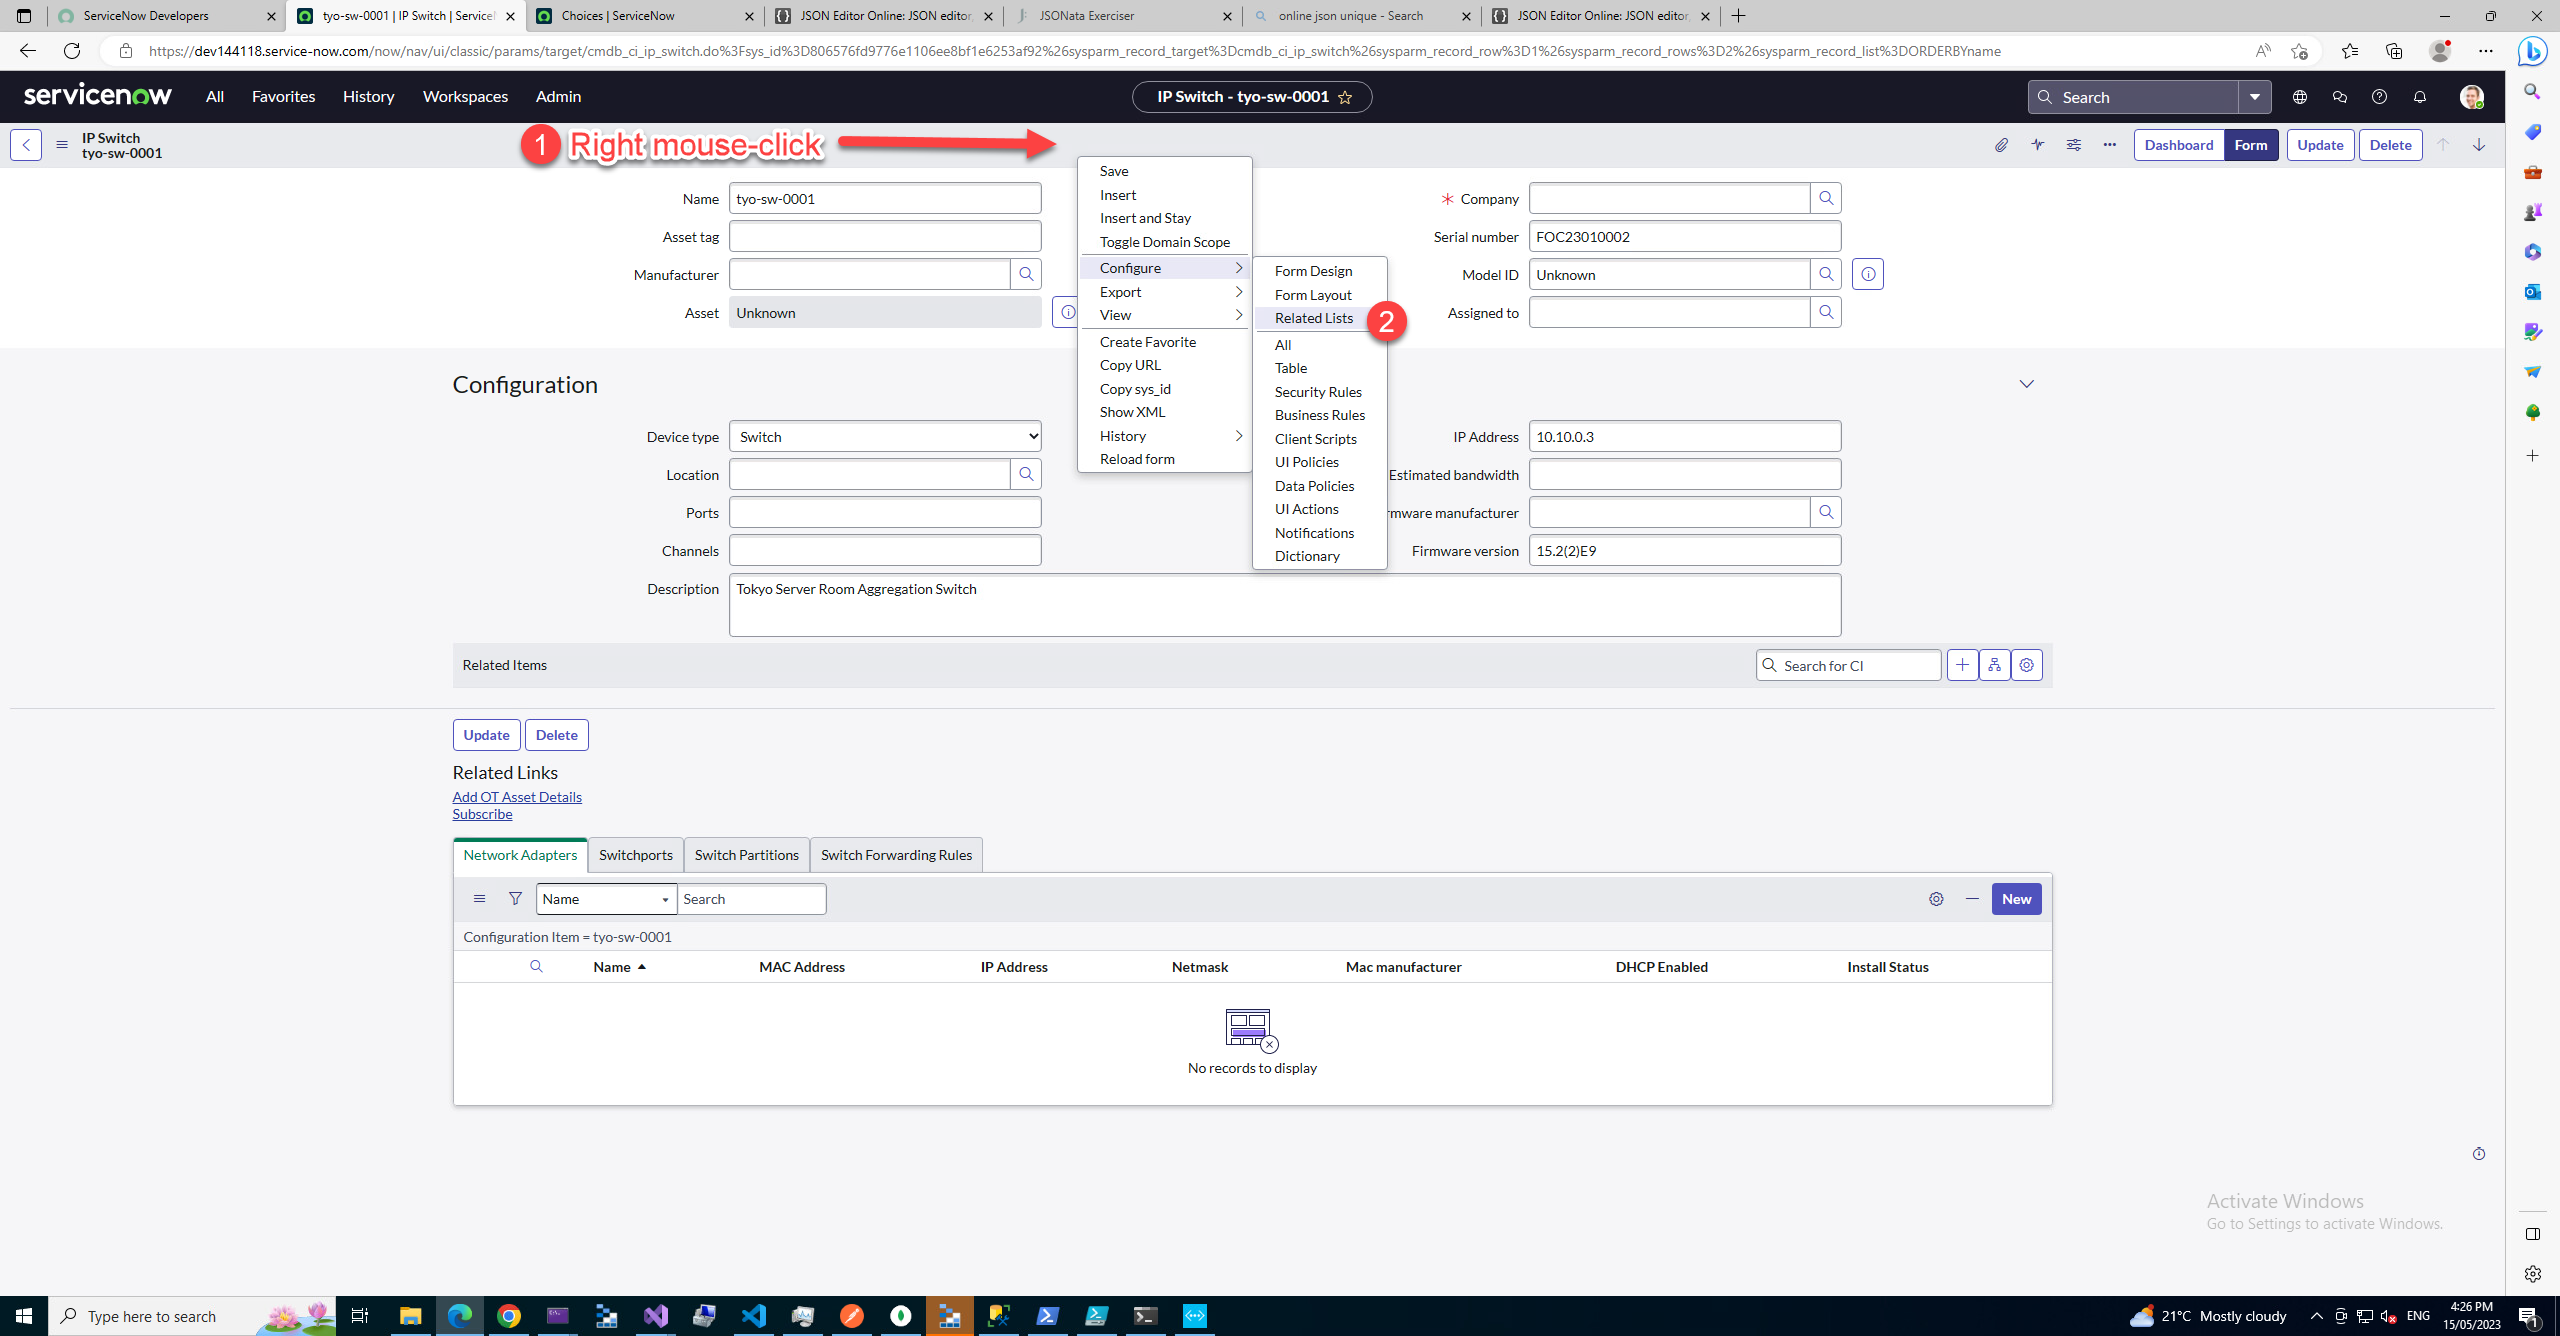Personalize list columns gear icon
This screenshot has height=1336, width=2560.
click(x=1936, y=899)
